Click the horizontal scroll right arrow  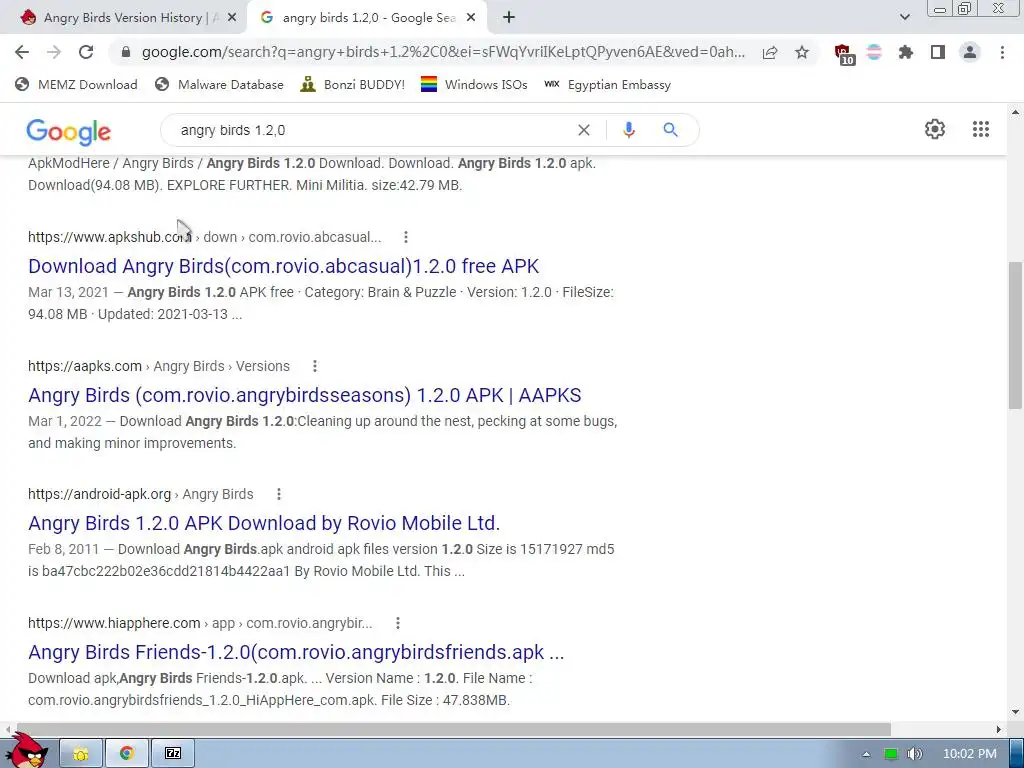(999, 729)
